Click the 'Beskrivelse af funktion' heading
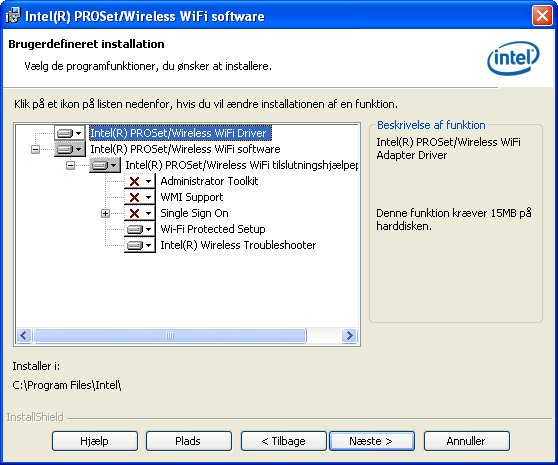The image size is (558, 465). click(x=431, y=125)
